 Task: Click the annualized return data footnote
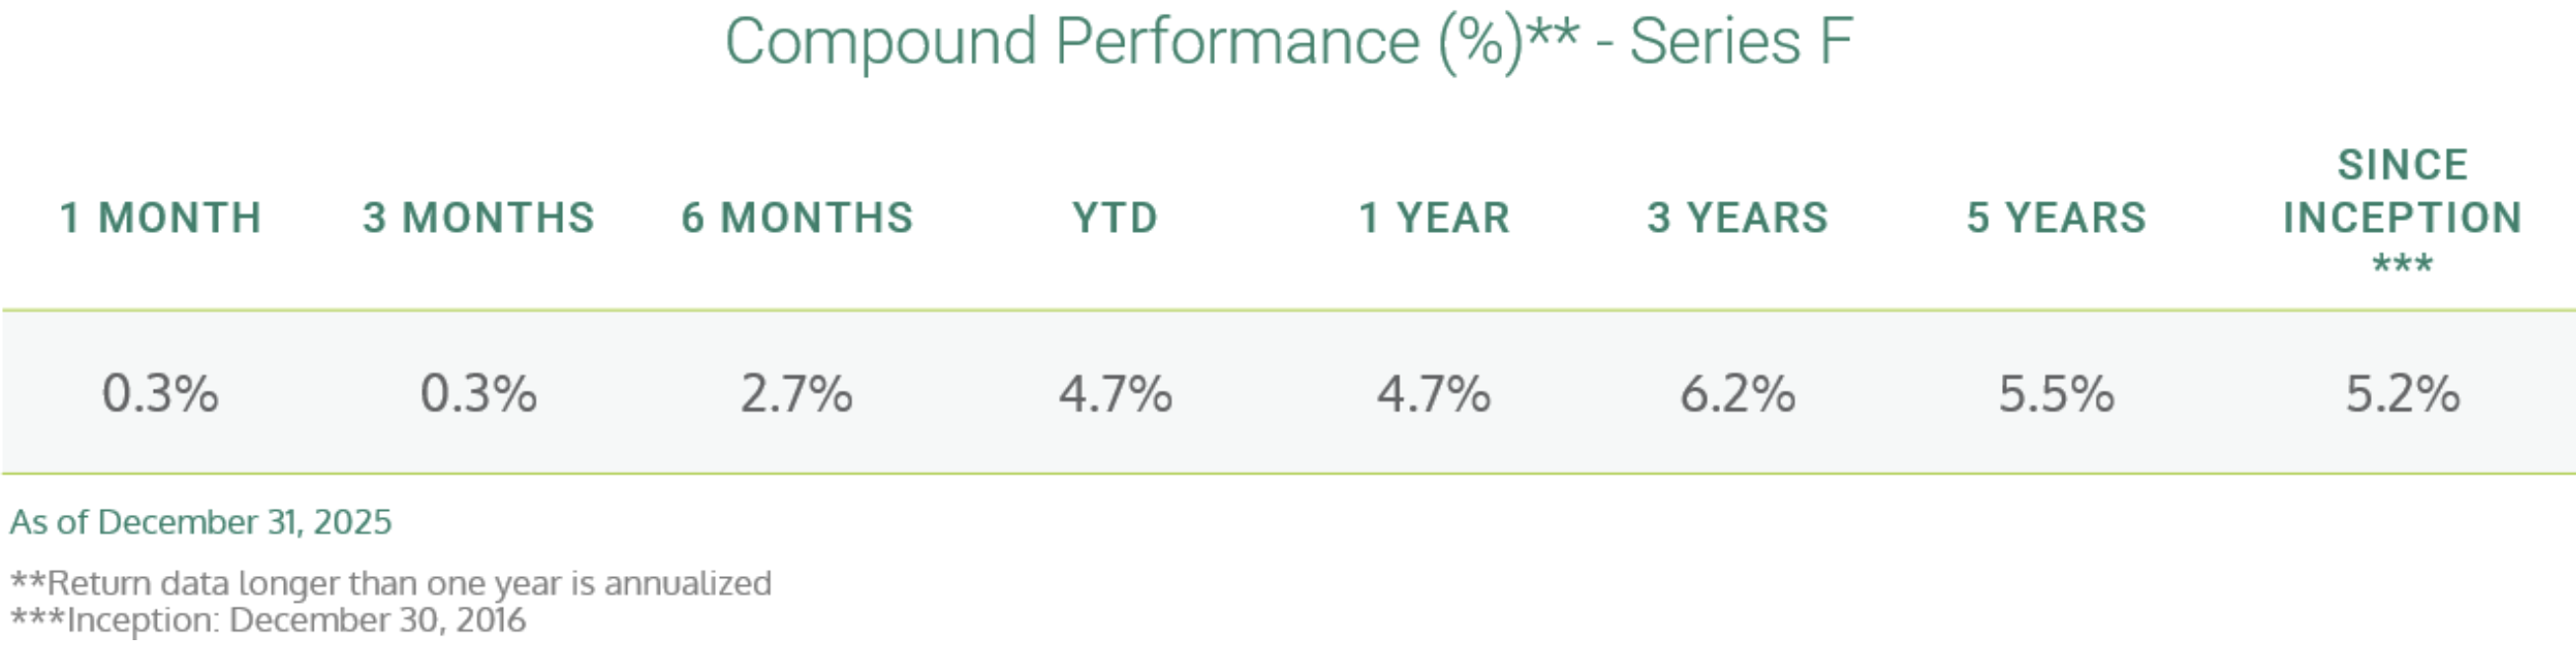click(391, 583)
